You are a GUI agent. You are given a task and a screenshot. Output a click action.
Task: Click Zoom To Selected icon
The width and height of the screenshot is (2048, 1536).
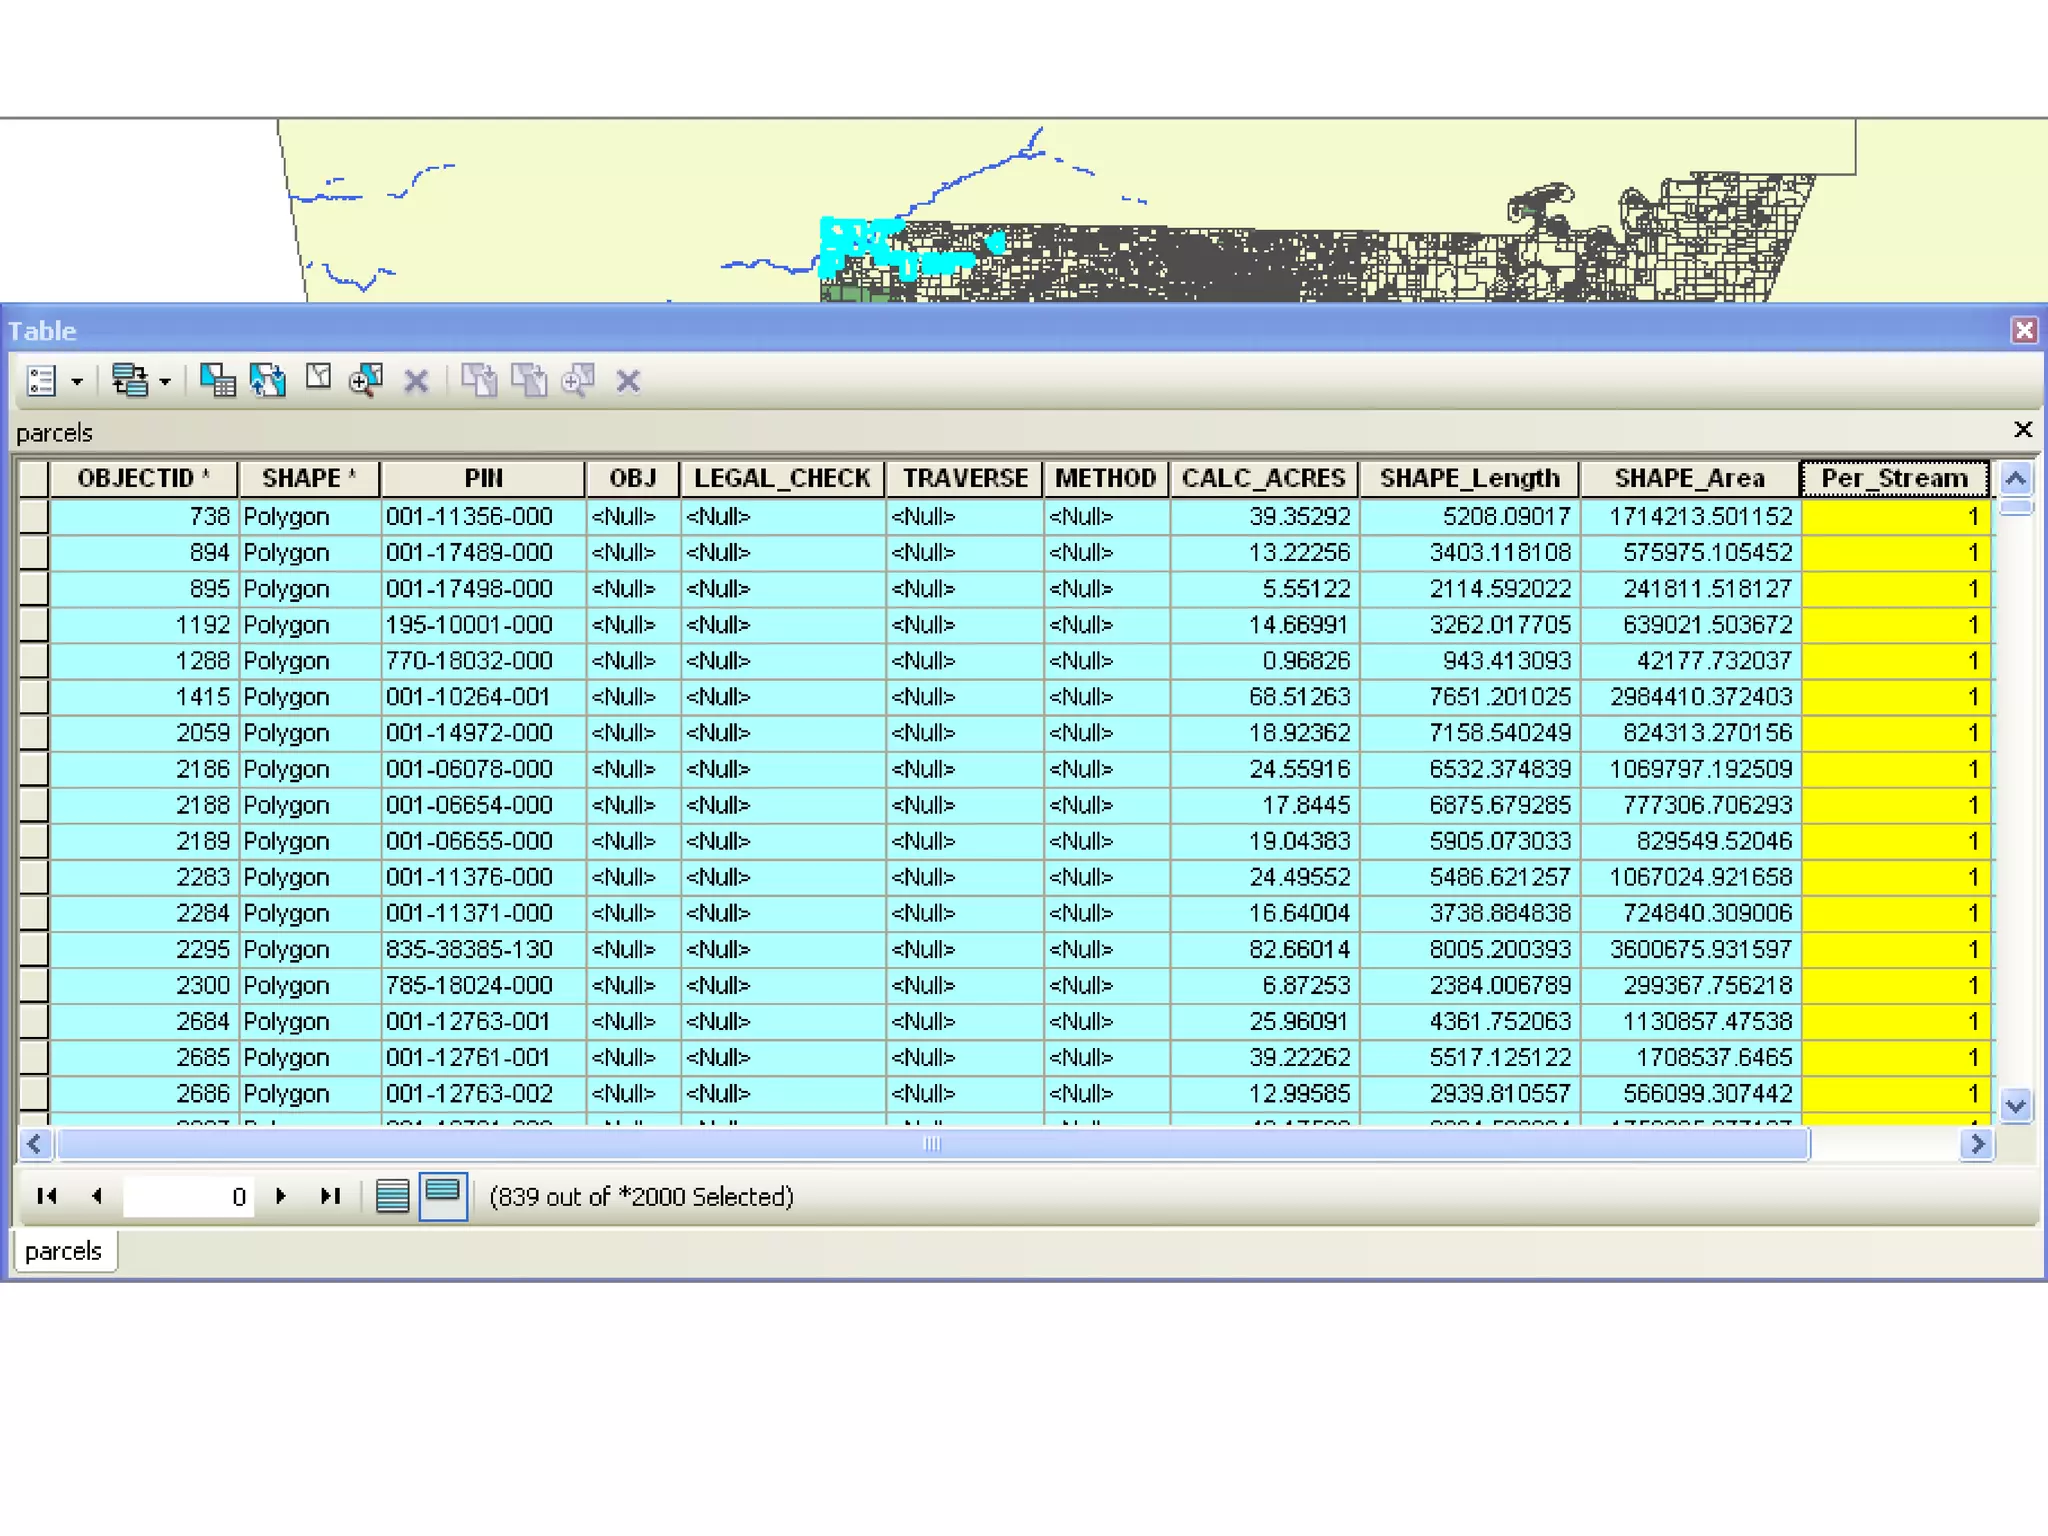point(366,381)
